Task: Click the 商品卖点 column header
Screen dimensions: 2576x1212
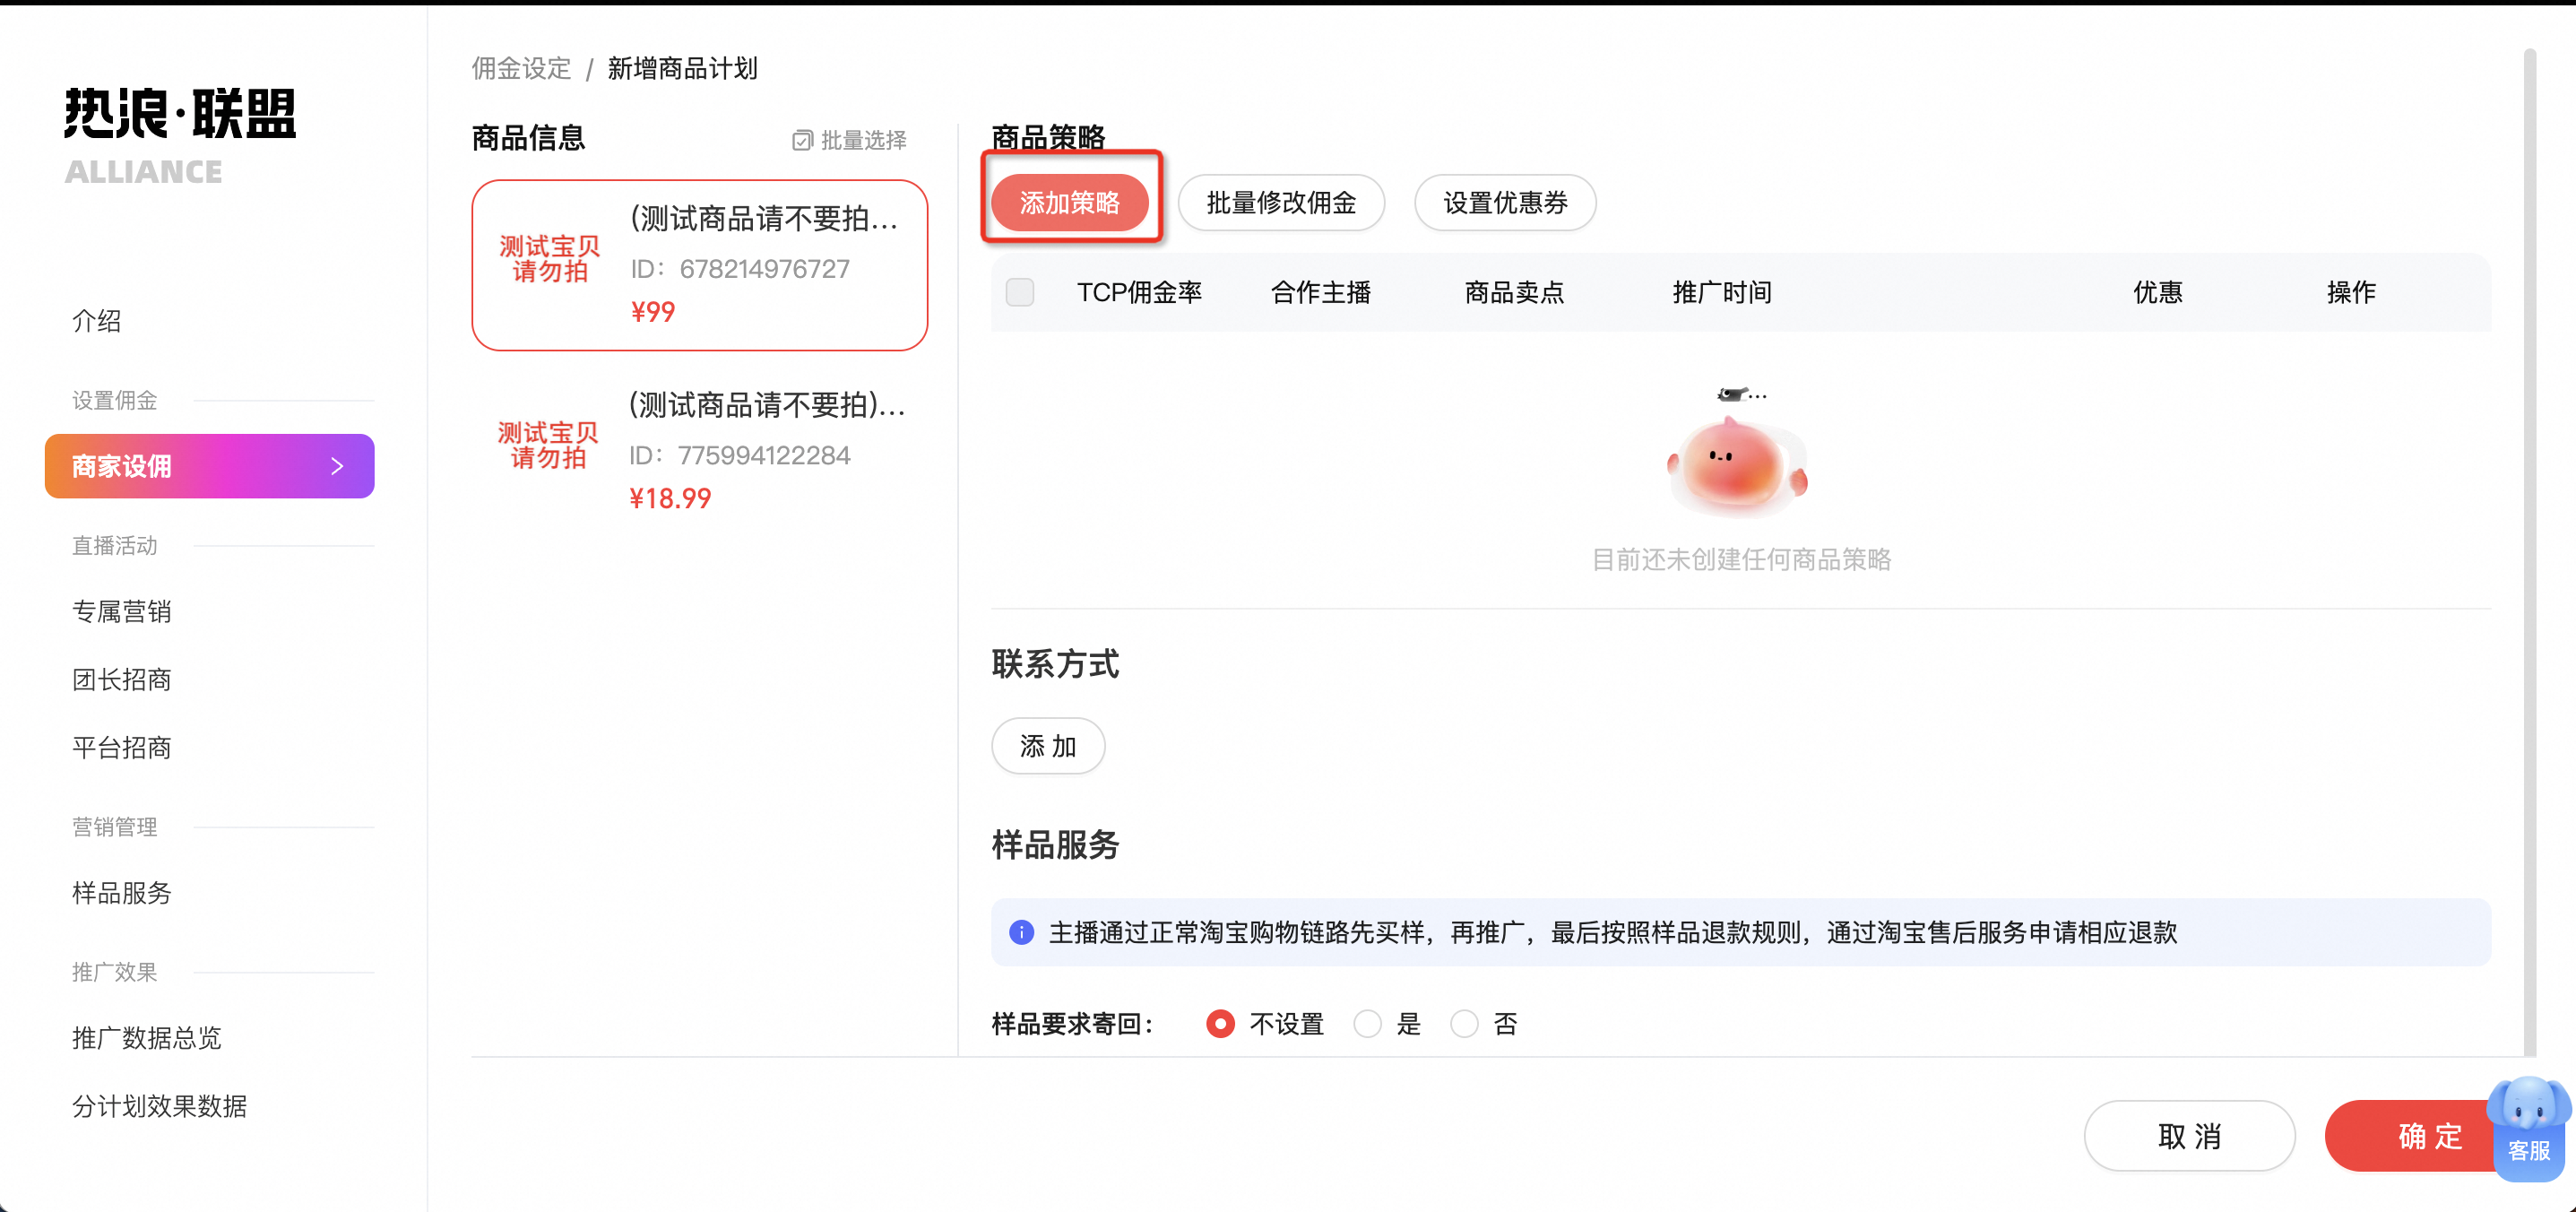Action: point(1514,292)
